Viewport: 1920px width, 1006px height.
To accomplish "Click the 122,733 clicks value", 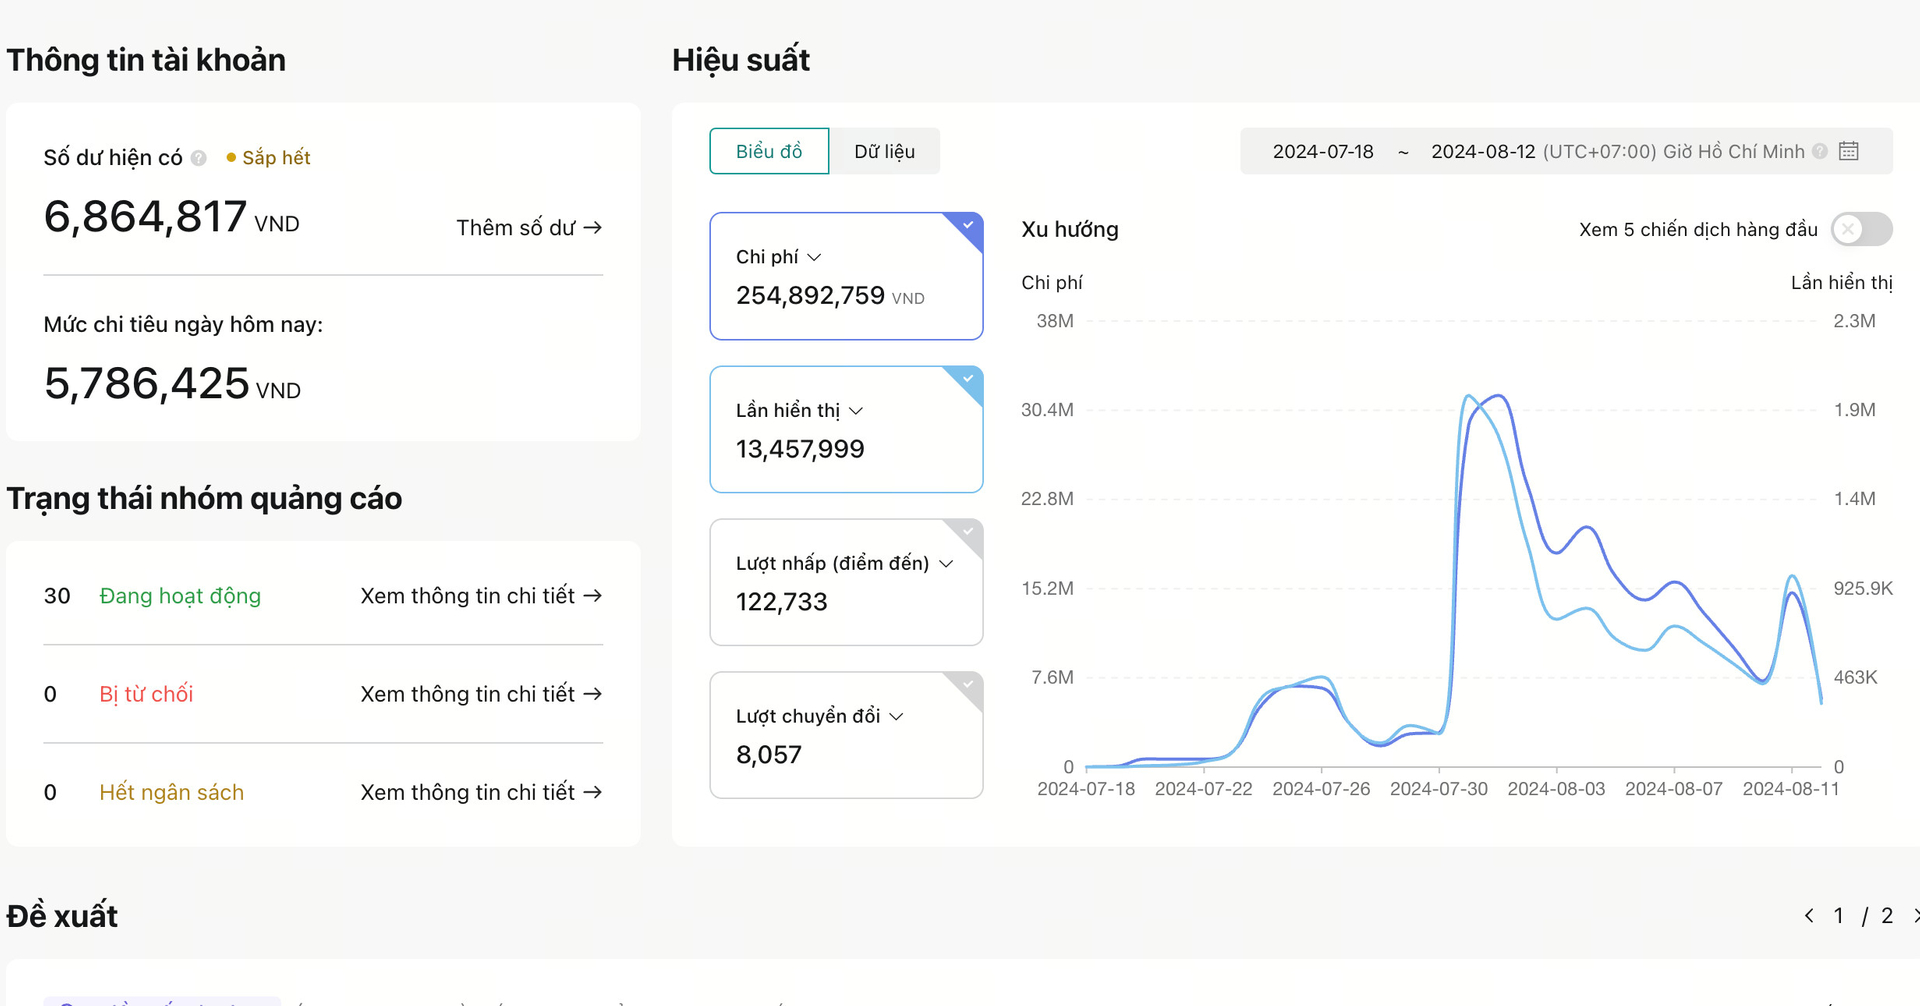I will point(782,602).
